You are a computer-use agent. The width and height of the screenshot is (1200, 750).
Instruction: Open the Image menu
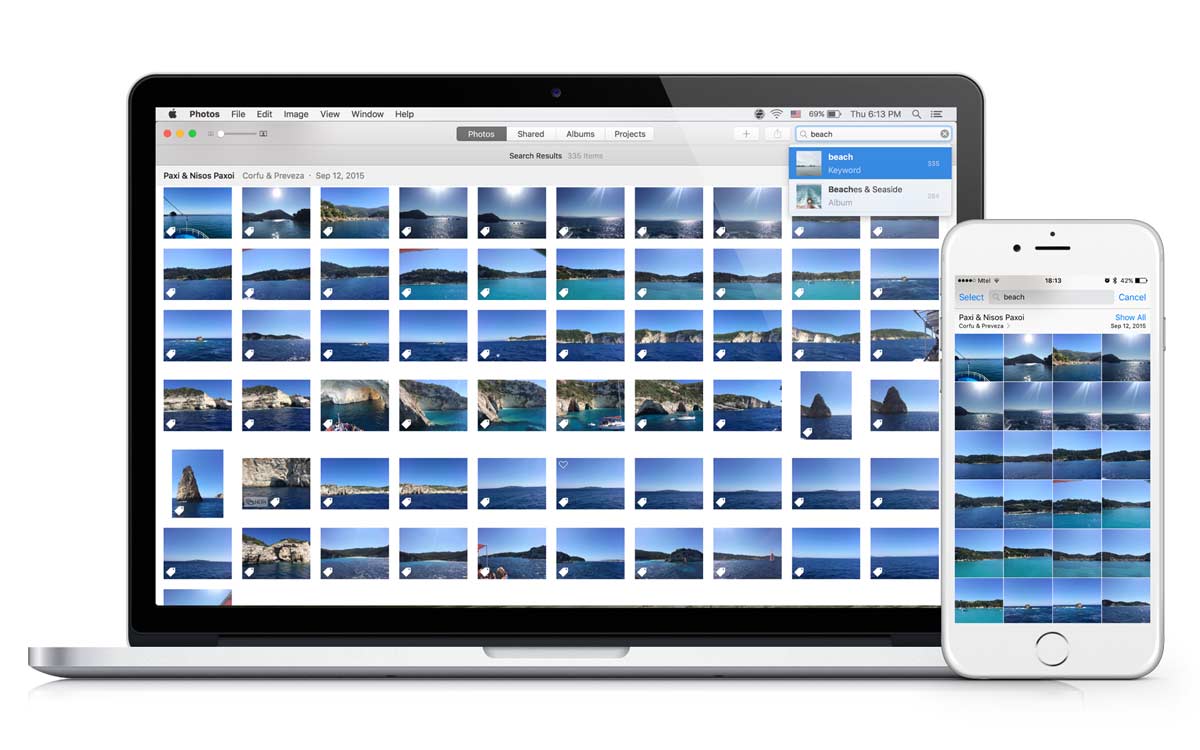click(296, 114)
